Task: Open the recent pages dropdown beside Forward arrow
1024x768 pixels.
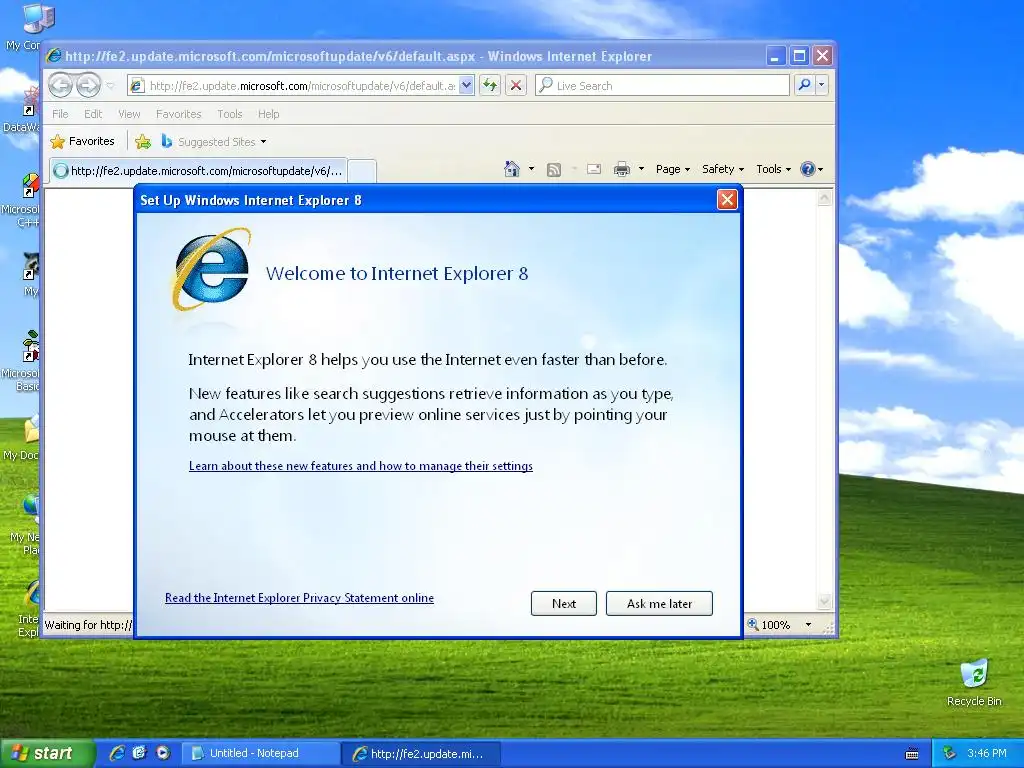Action: (x=110, y=86)
